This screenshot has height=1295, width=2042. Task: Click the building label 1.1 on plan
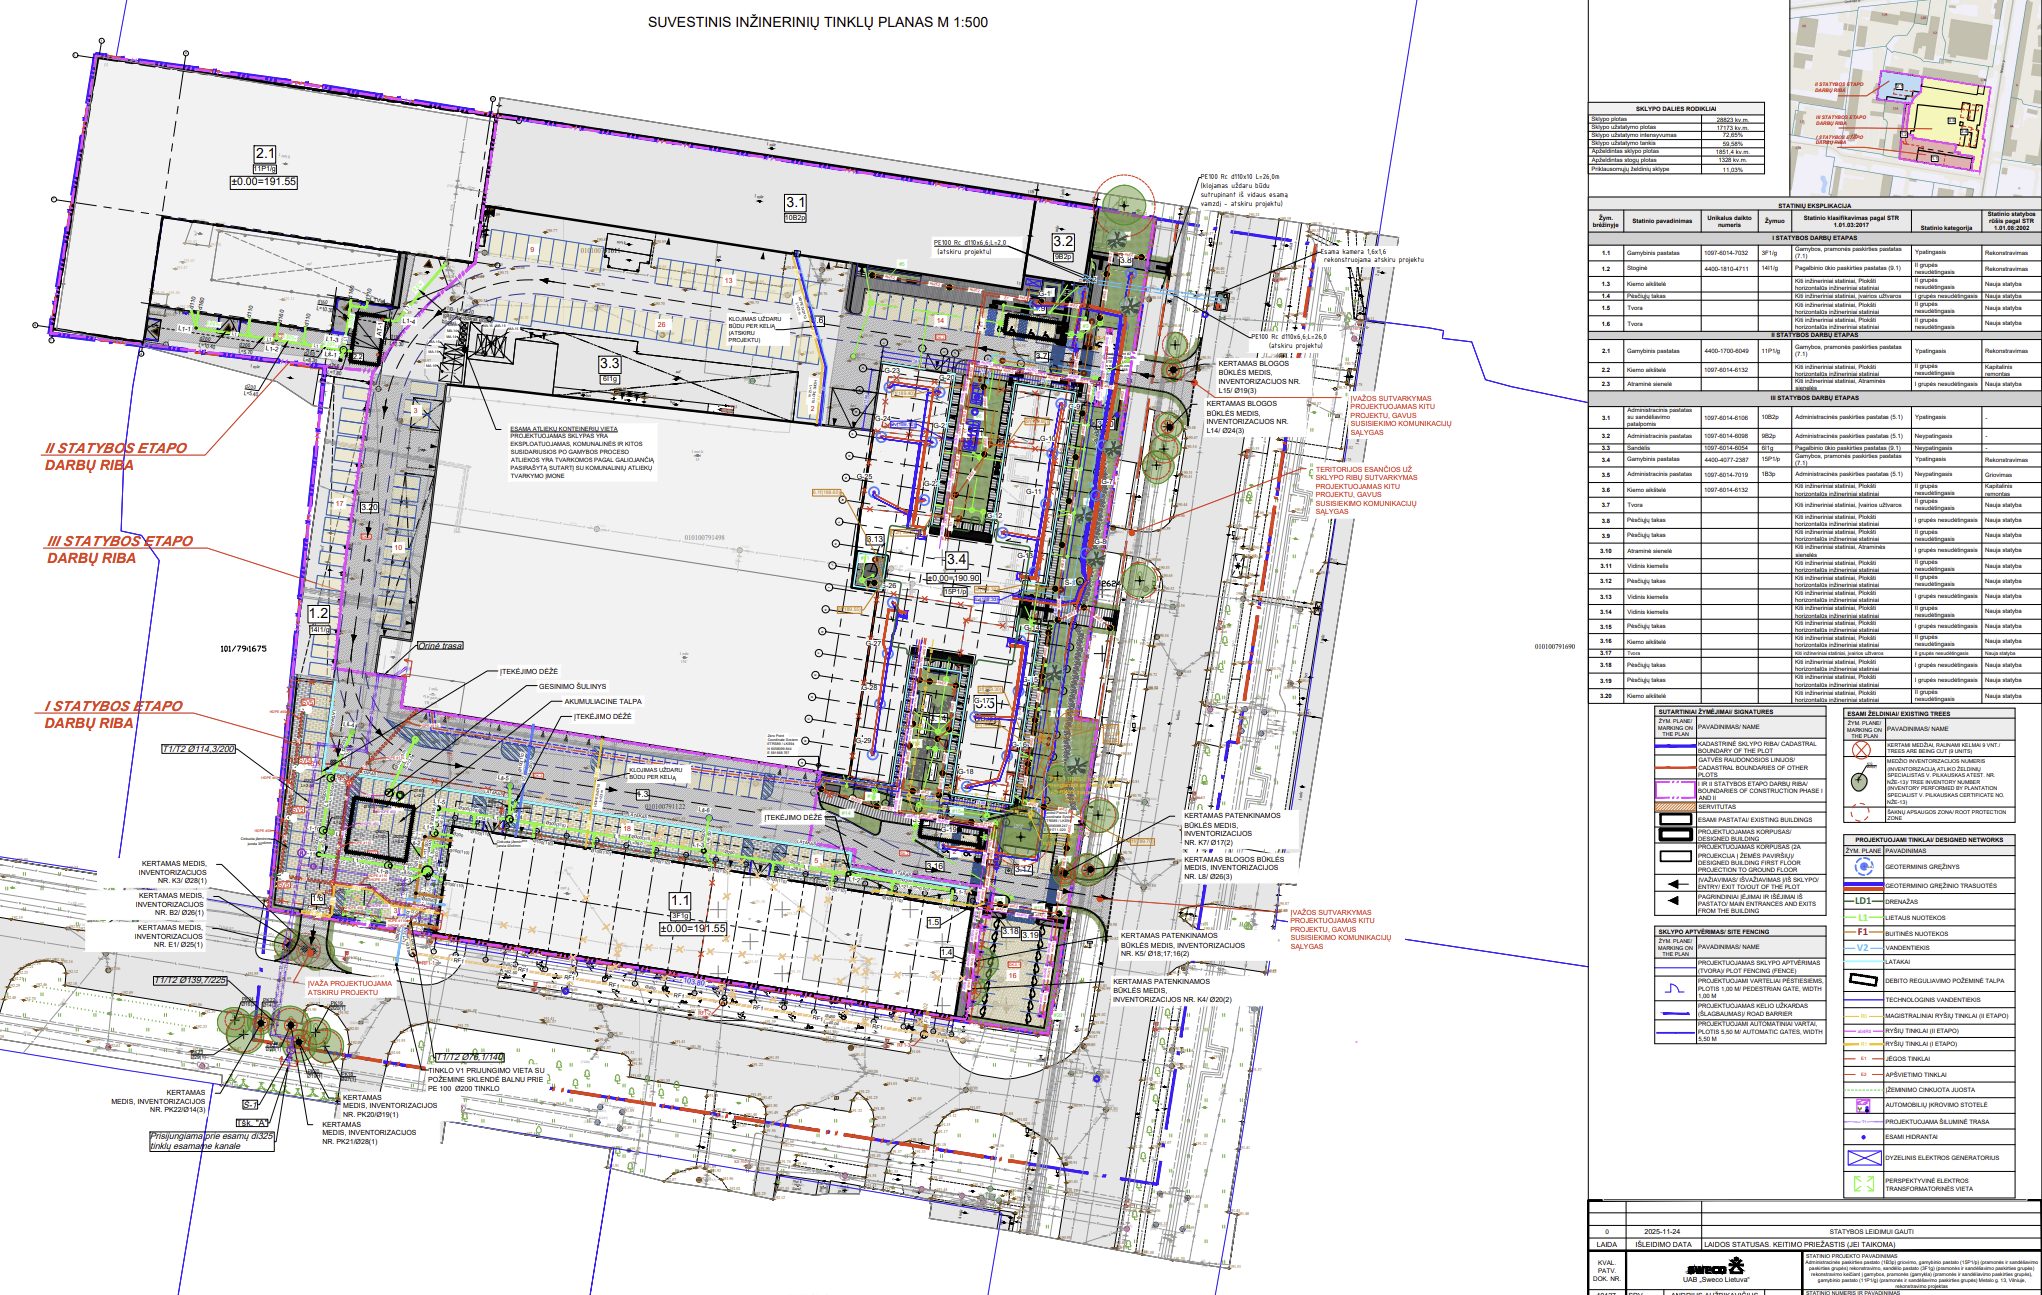[680, 901]
